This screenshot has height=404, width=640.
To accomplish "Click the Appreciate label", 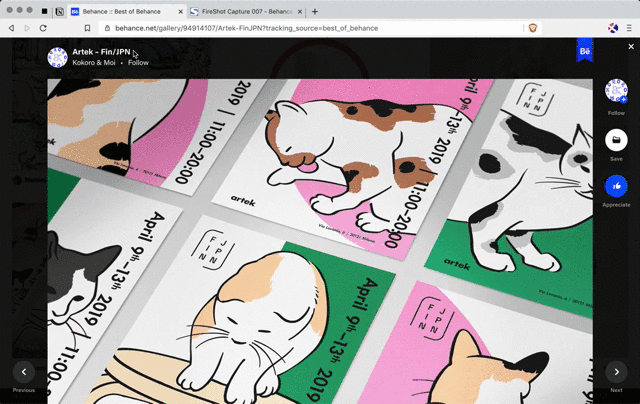I will [616, 205].
